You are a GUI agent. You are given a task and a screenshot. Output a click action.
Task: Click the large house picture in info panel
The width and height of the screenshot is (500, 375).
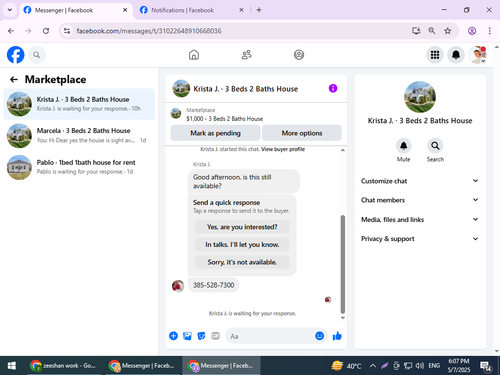pos(420,97)
